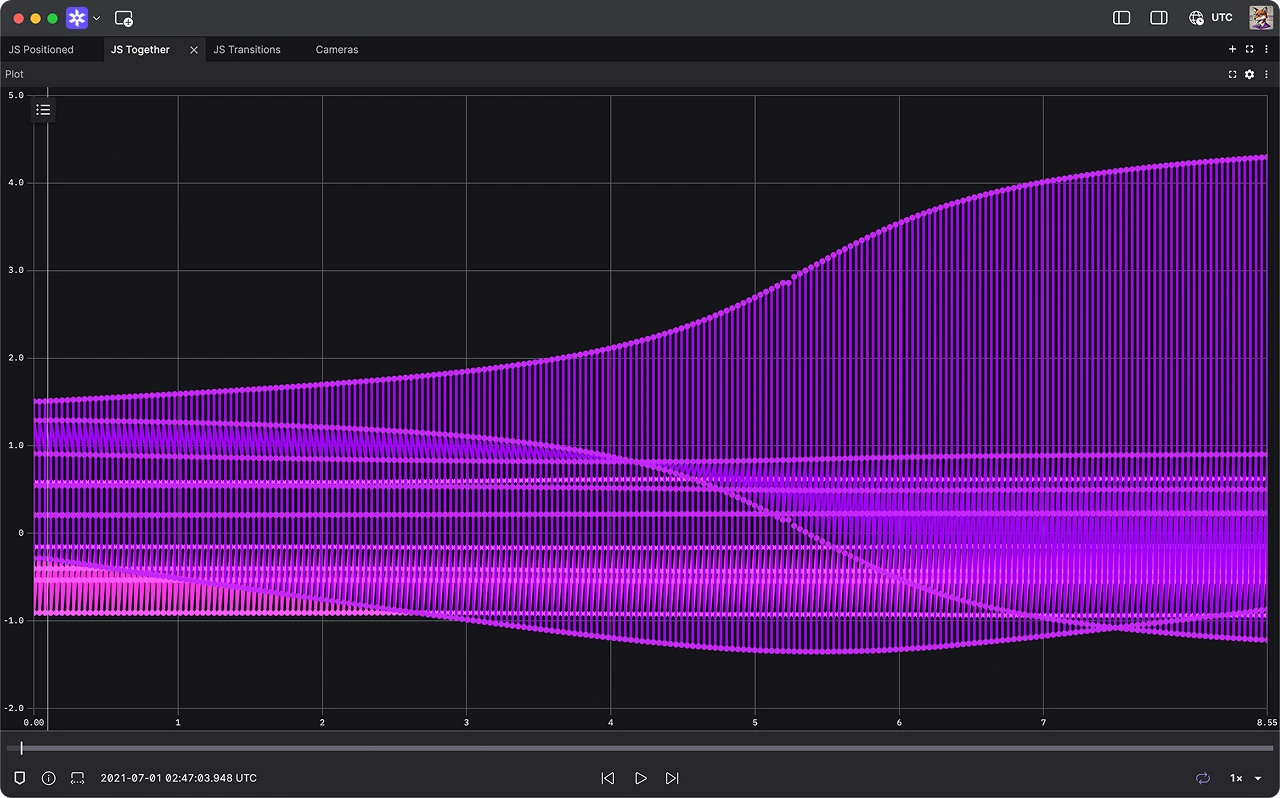The height and width of the screenshot is (798, 1280).
Task: Open the info icon near the timestamp
Action: [x=48, y=778]
